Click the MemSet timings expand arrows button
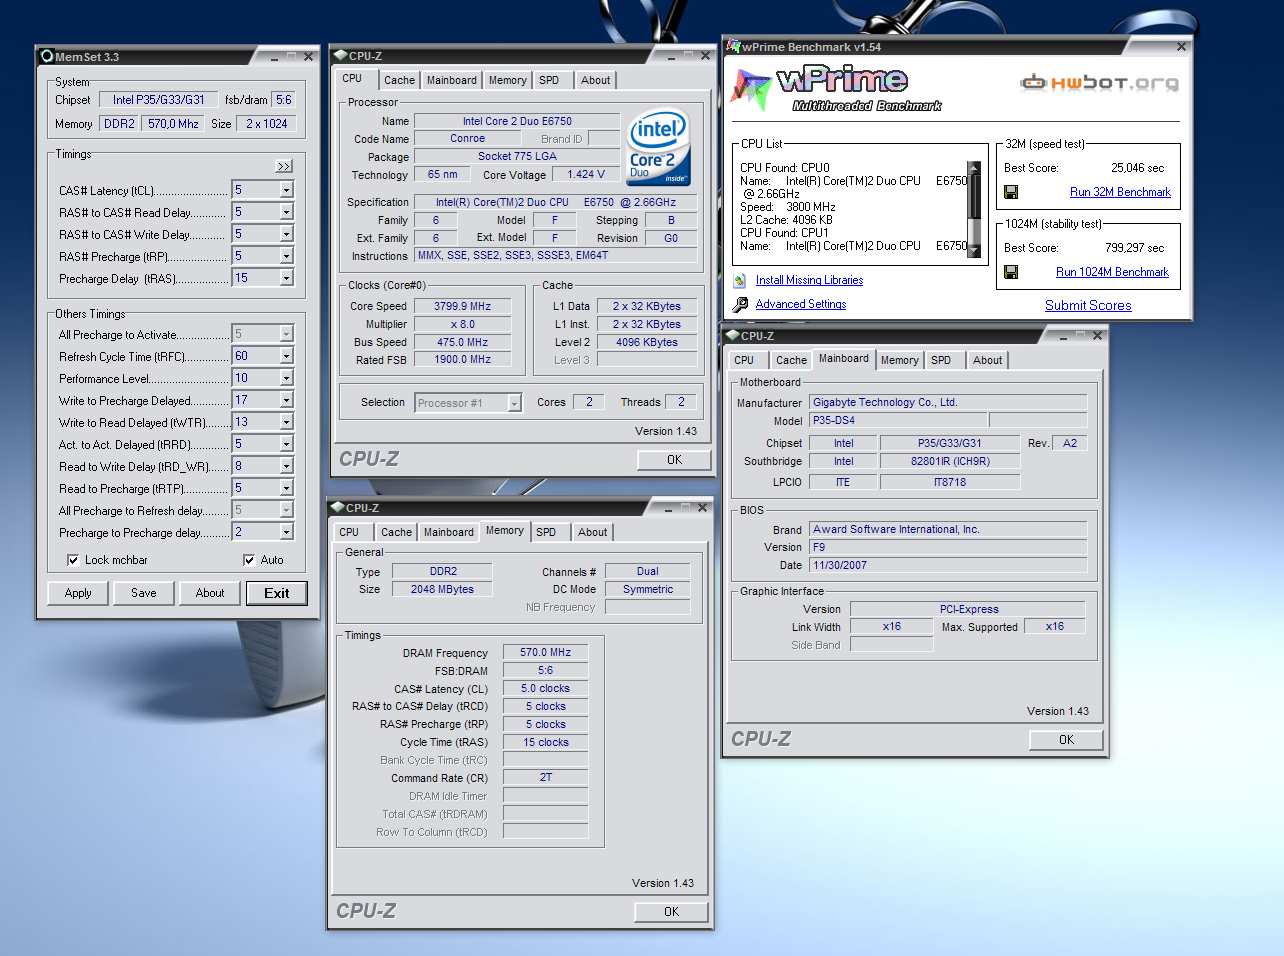 click(x=284, y=166)
